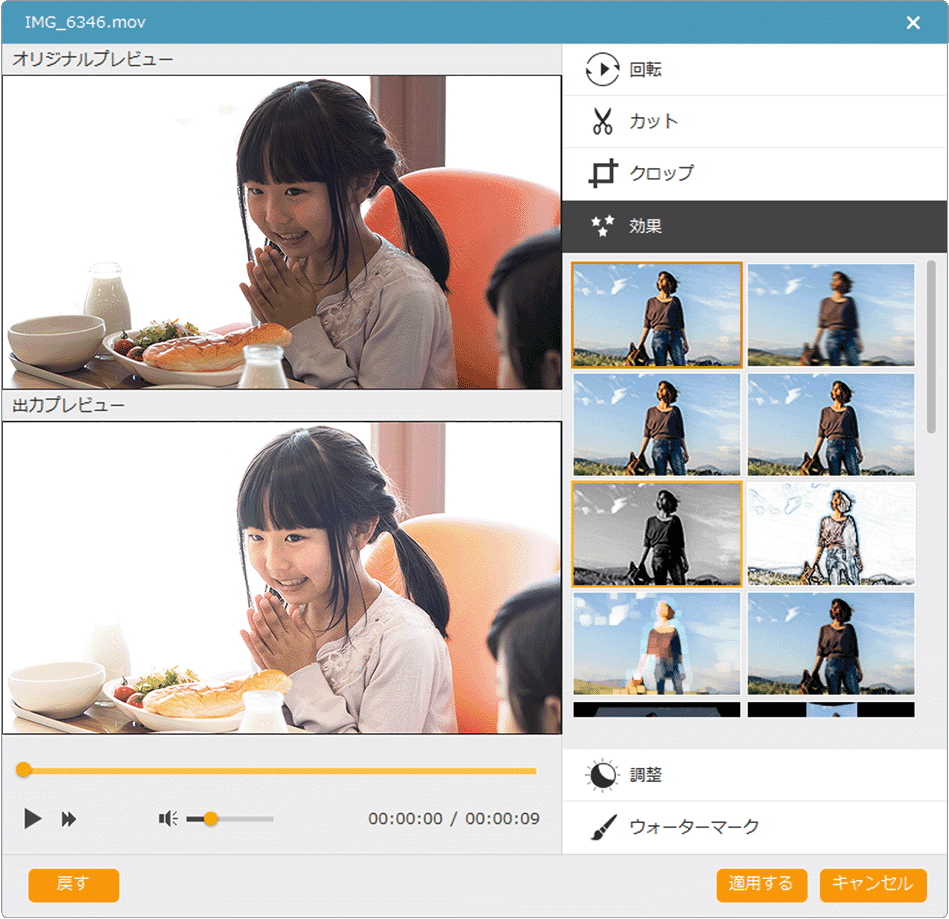Click the キャンセル button
Image resolution: width=949 pixels, height=919 pixels.
click(x=873, y=885)
